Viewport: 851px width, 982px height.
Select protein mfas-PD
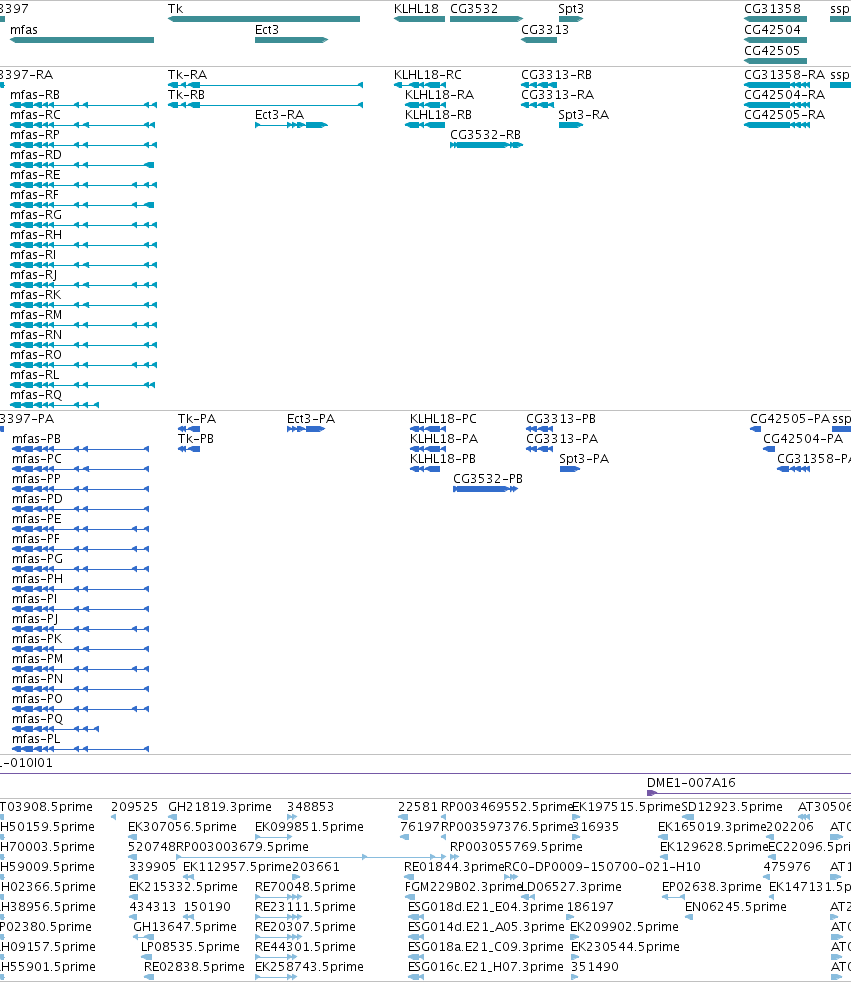coord(81,509)
